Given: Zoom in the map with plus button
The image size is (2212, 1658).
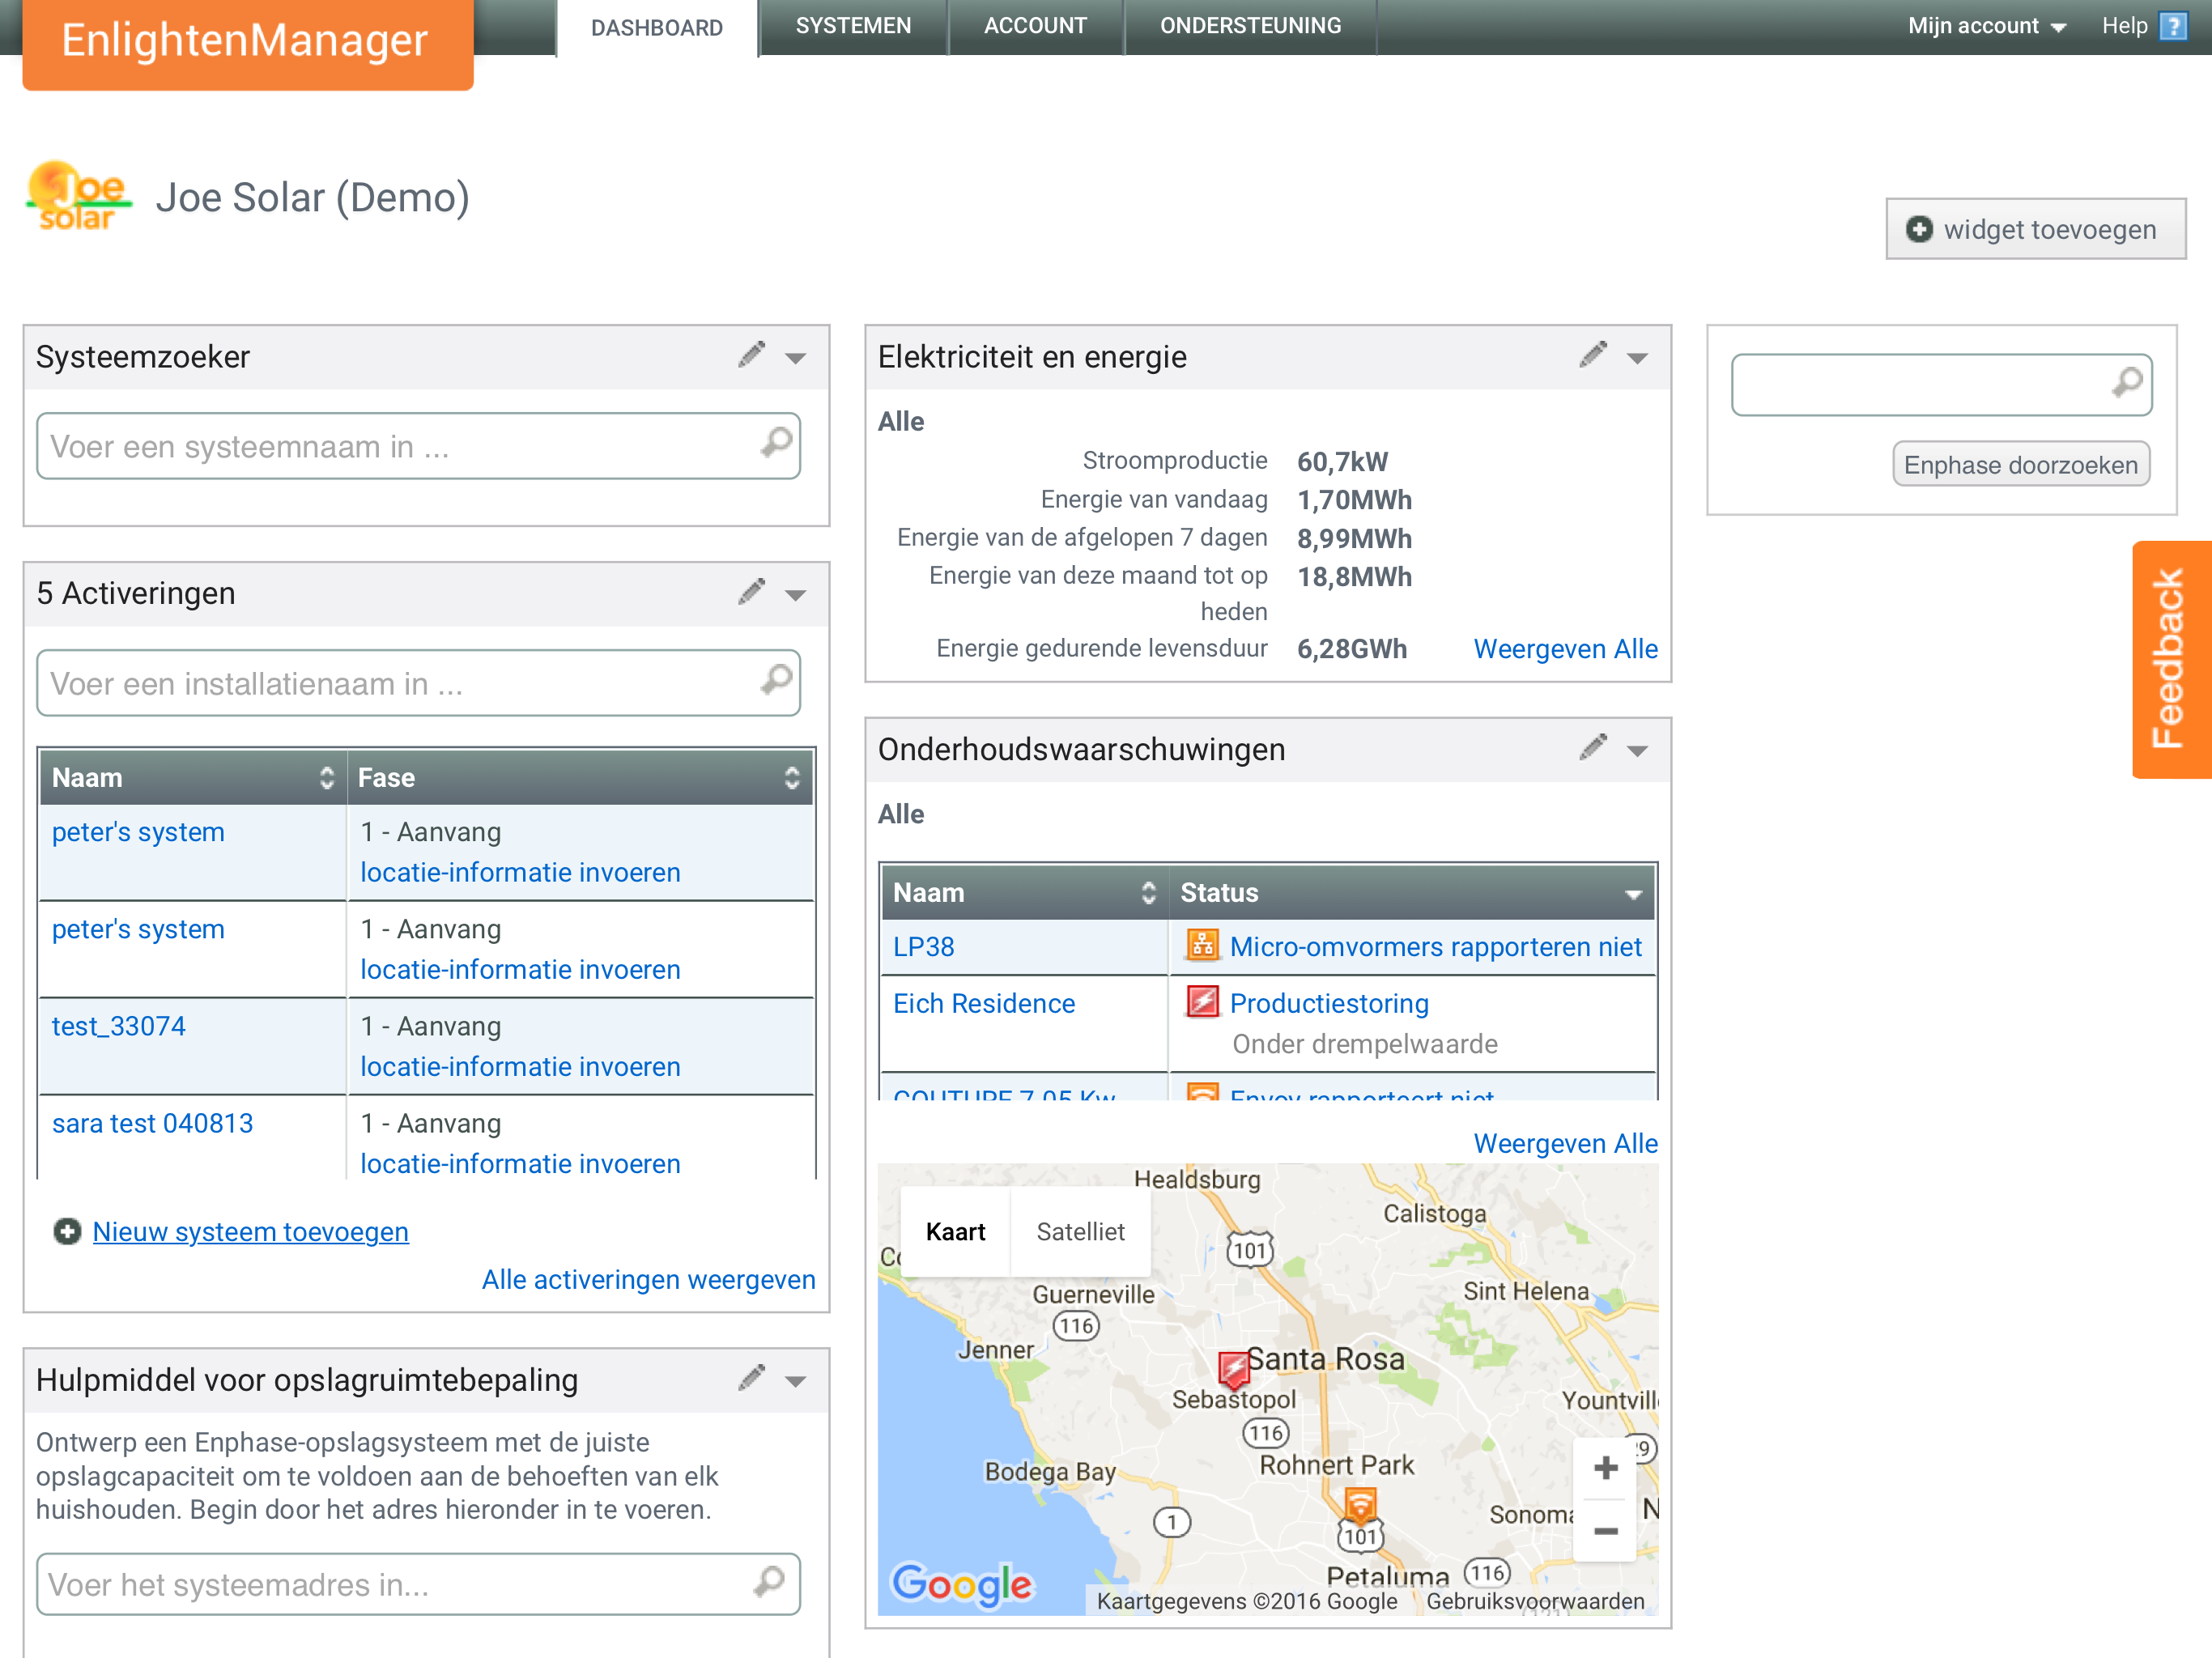Looking at the screenshot, I should click(x=1605, y=1467).
